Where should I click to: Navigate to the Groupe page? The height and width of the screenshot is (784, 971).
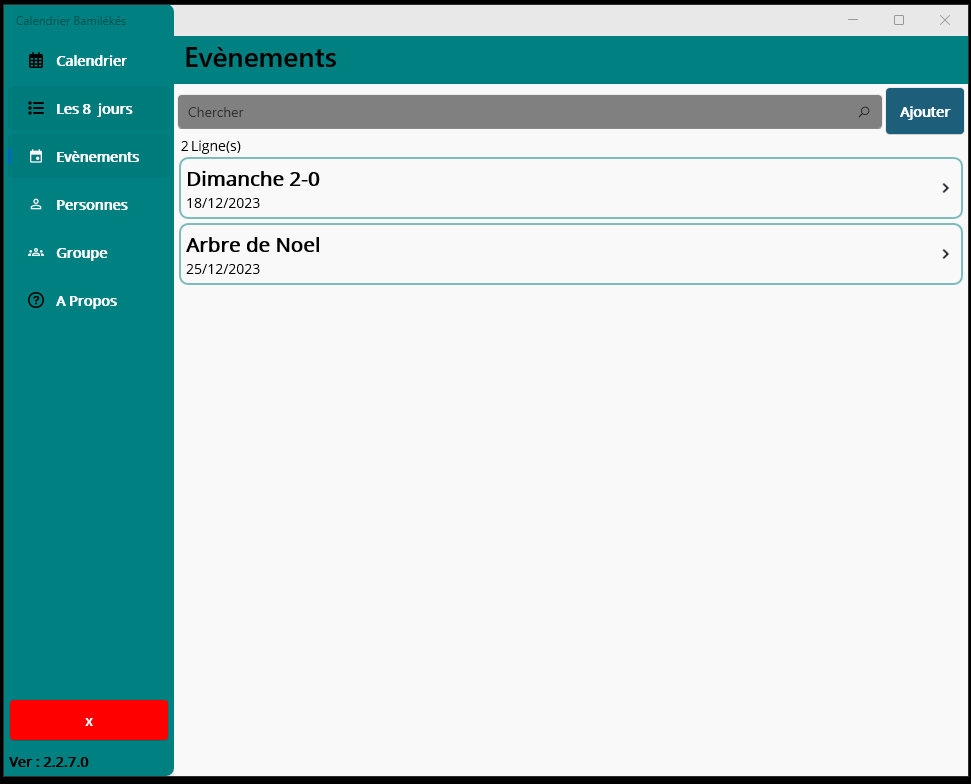[x=82, y=253]
